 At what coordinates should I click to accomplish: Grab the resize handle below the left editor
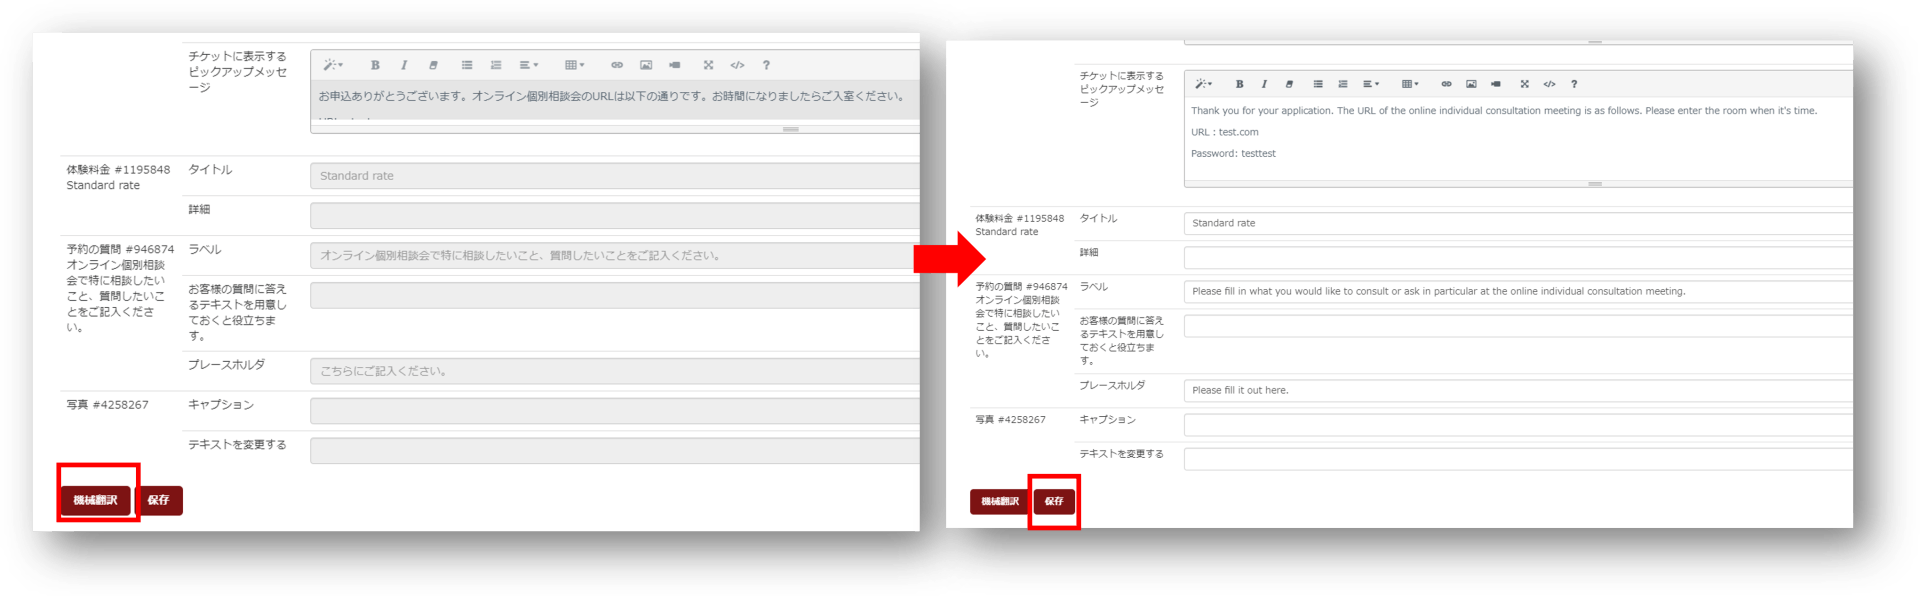(790, 129)
